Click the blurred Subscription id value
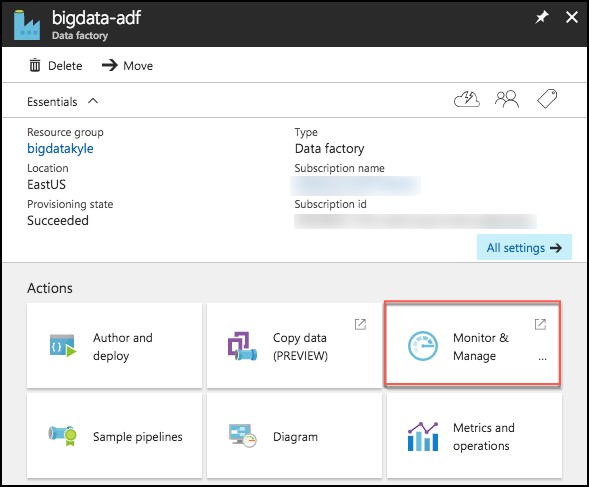 pos(415,221)
